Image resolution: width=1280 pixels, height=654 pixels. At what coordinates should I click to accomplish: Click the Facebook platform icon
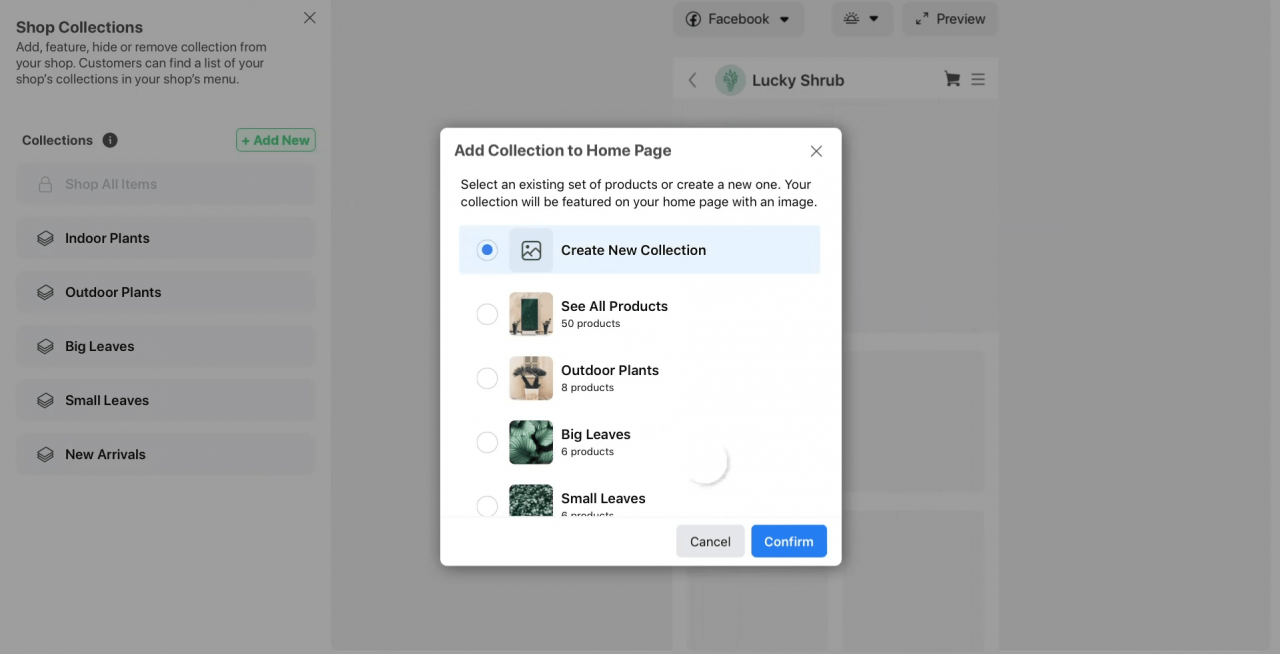tap(693, 18)
